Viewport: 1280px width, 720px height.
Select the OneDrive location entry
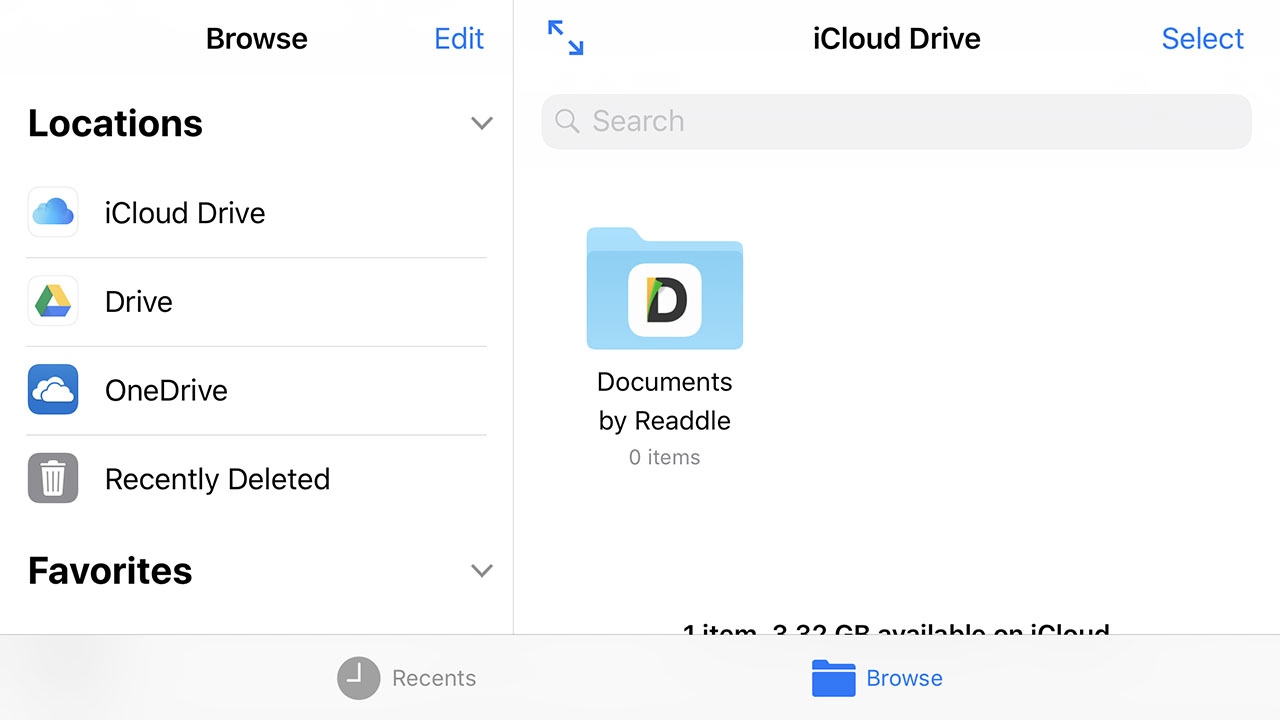166,390
